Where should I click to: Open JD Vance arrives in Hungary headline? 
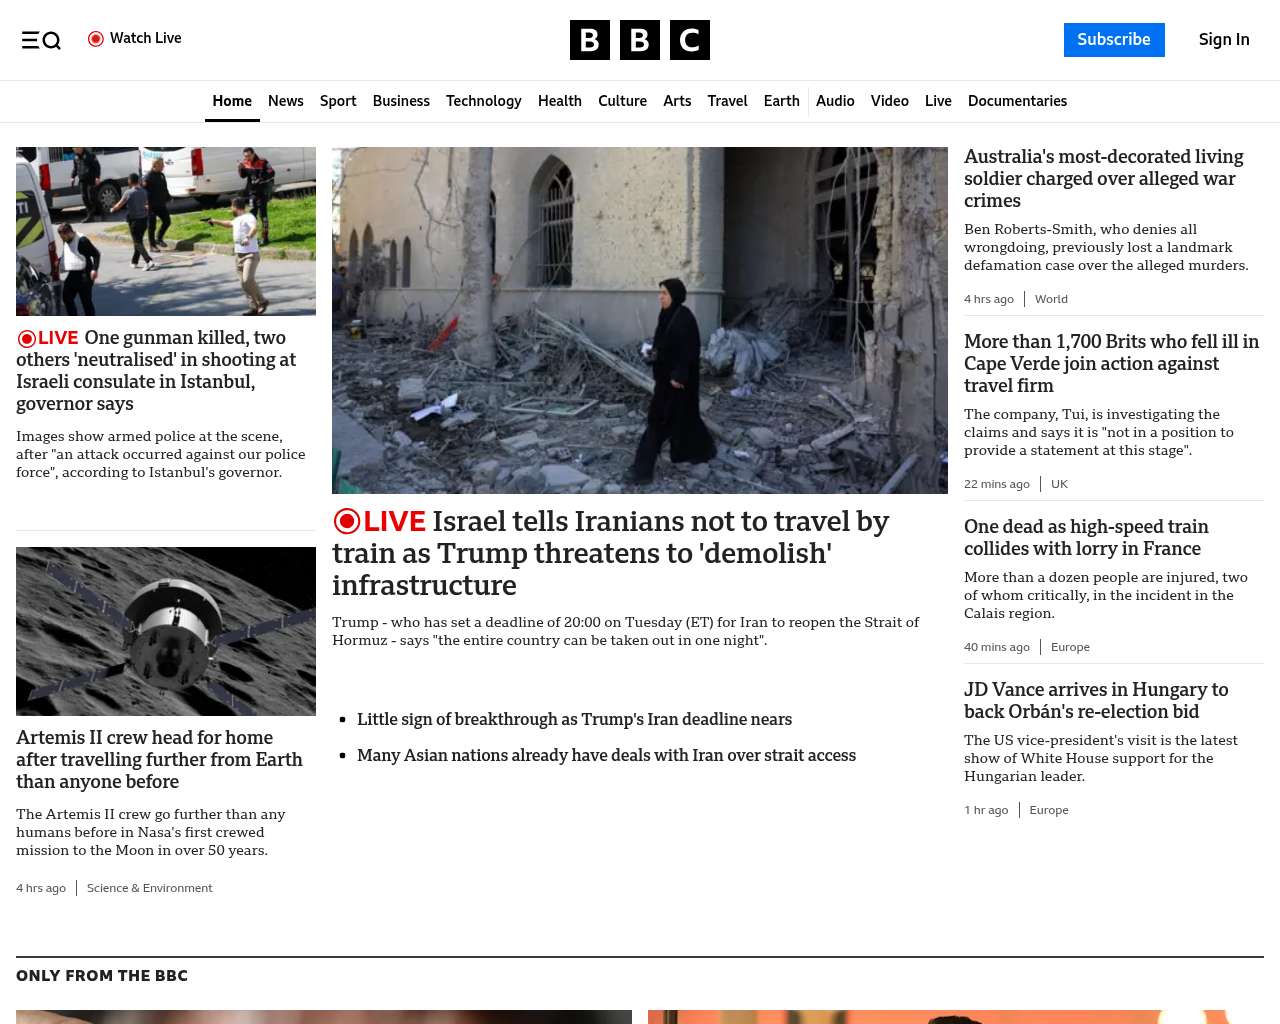(x=1095, y=700)
